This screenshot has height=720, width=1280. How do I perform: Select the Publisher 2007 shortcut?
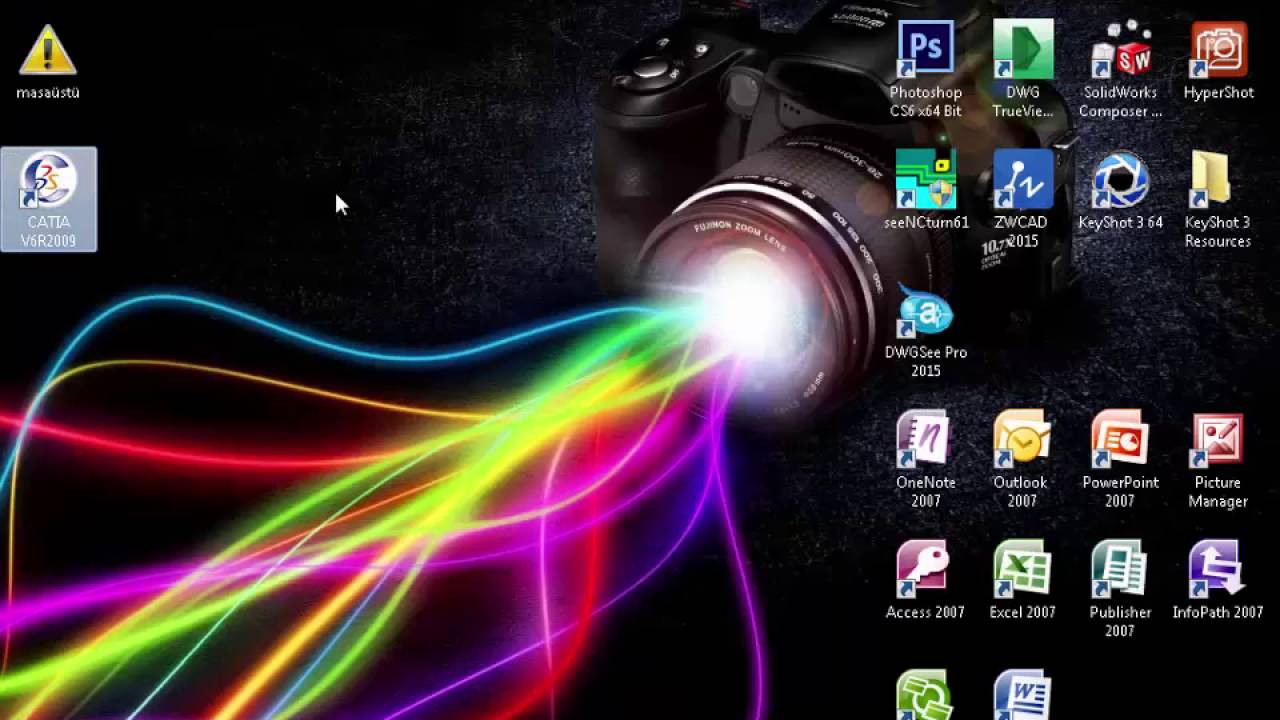pyautogui.click(x=1120, y=589)
